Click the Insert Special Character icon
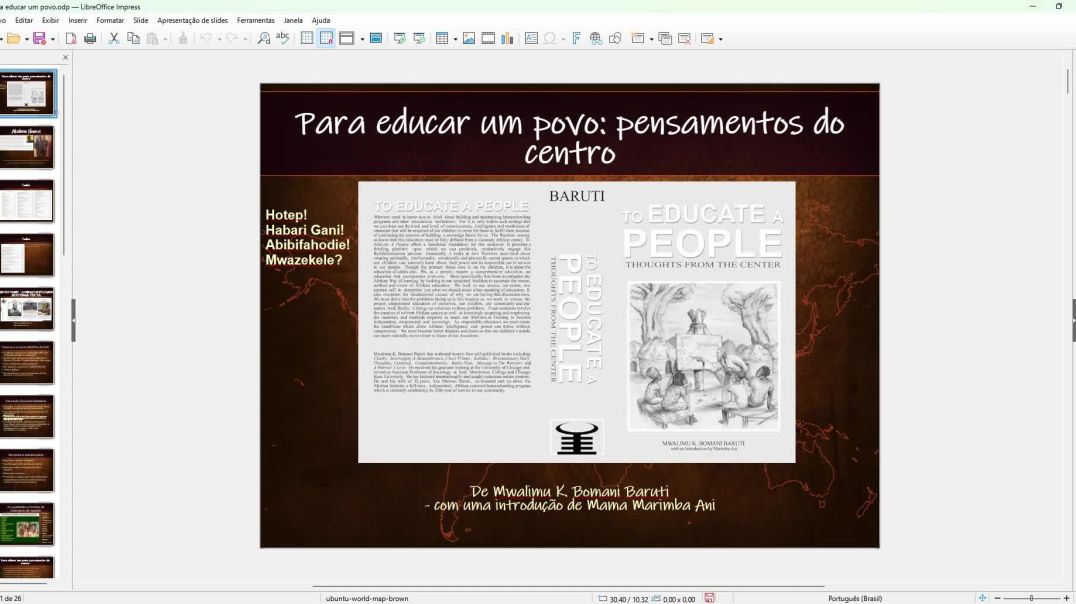 tap(550, 38)
